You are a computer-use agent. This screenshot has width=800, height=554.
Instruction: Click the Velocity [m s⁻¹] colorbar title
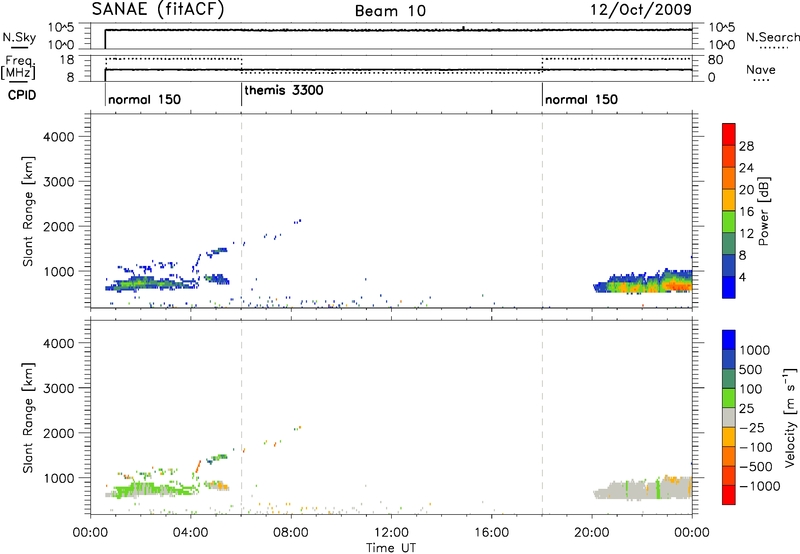(x=790, y=417)
